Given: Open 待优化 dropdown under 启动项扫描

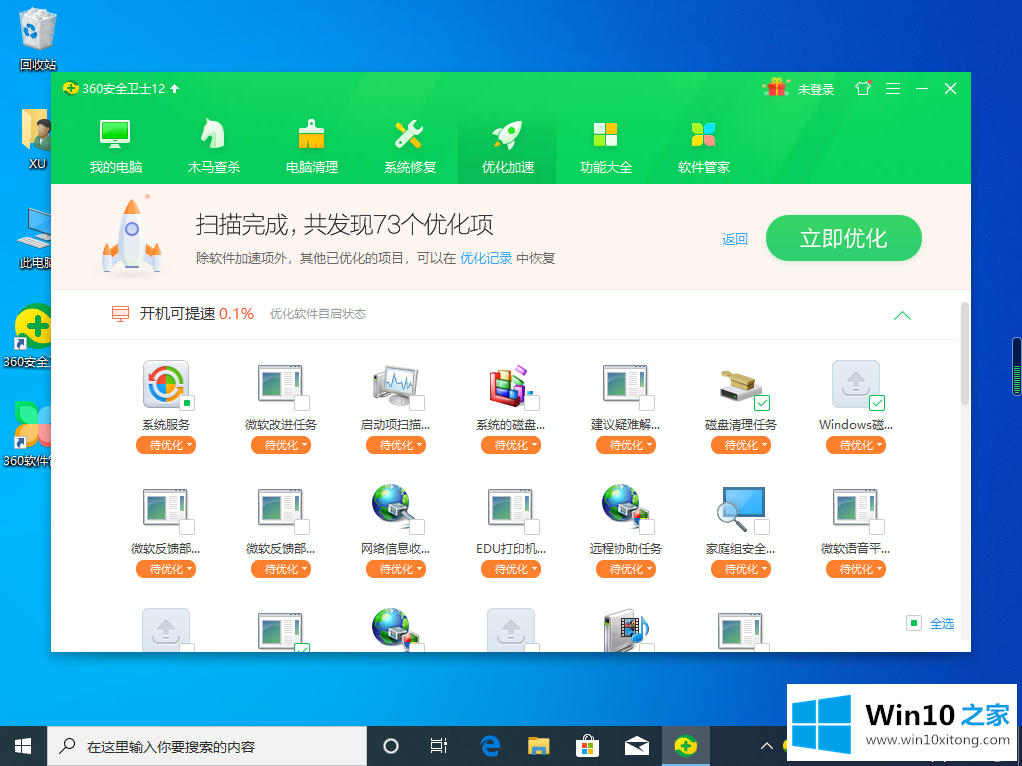Looking at the screenshot, I should point(395,445).
